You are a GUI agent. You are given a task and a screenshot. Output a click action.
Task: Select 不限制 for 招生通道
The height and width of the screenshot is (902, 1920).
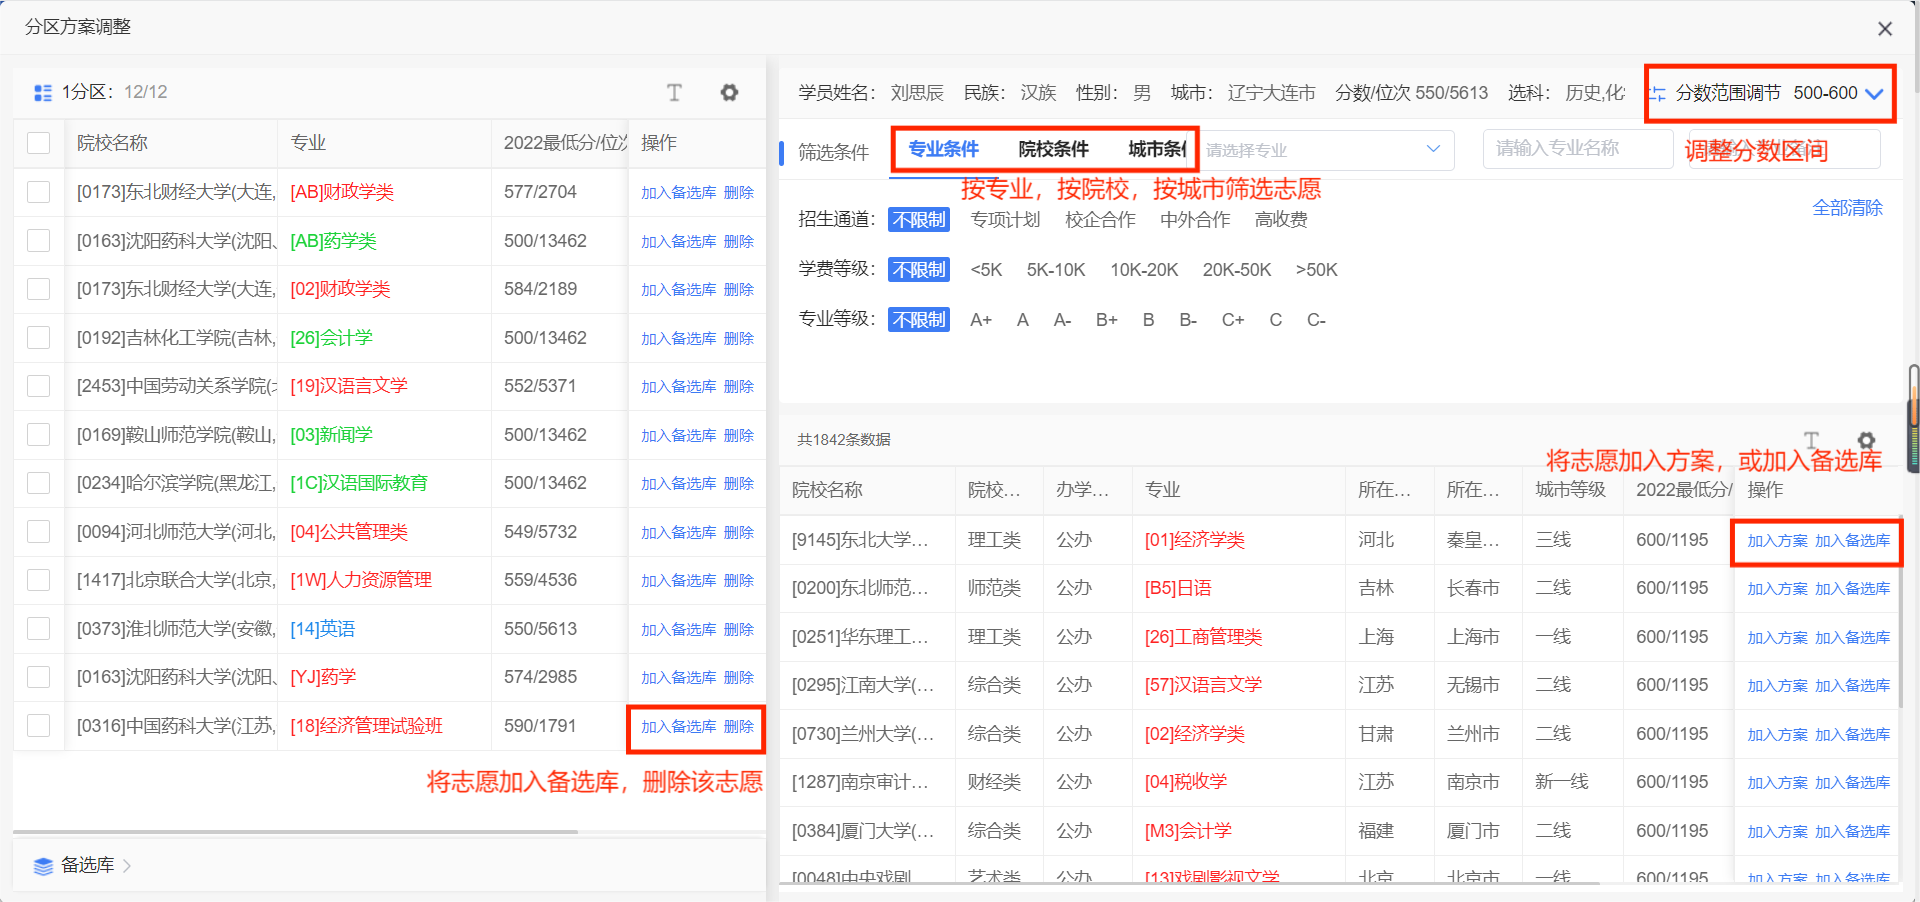[918, 219]
